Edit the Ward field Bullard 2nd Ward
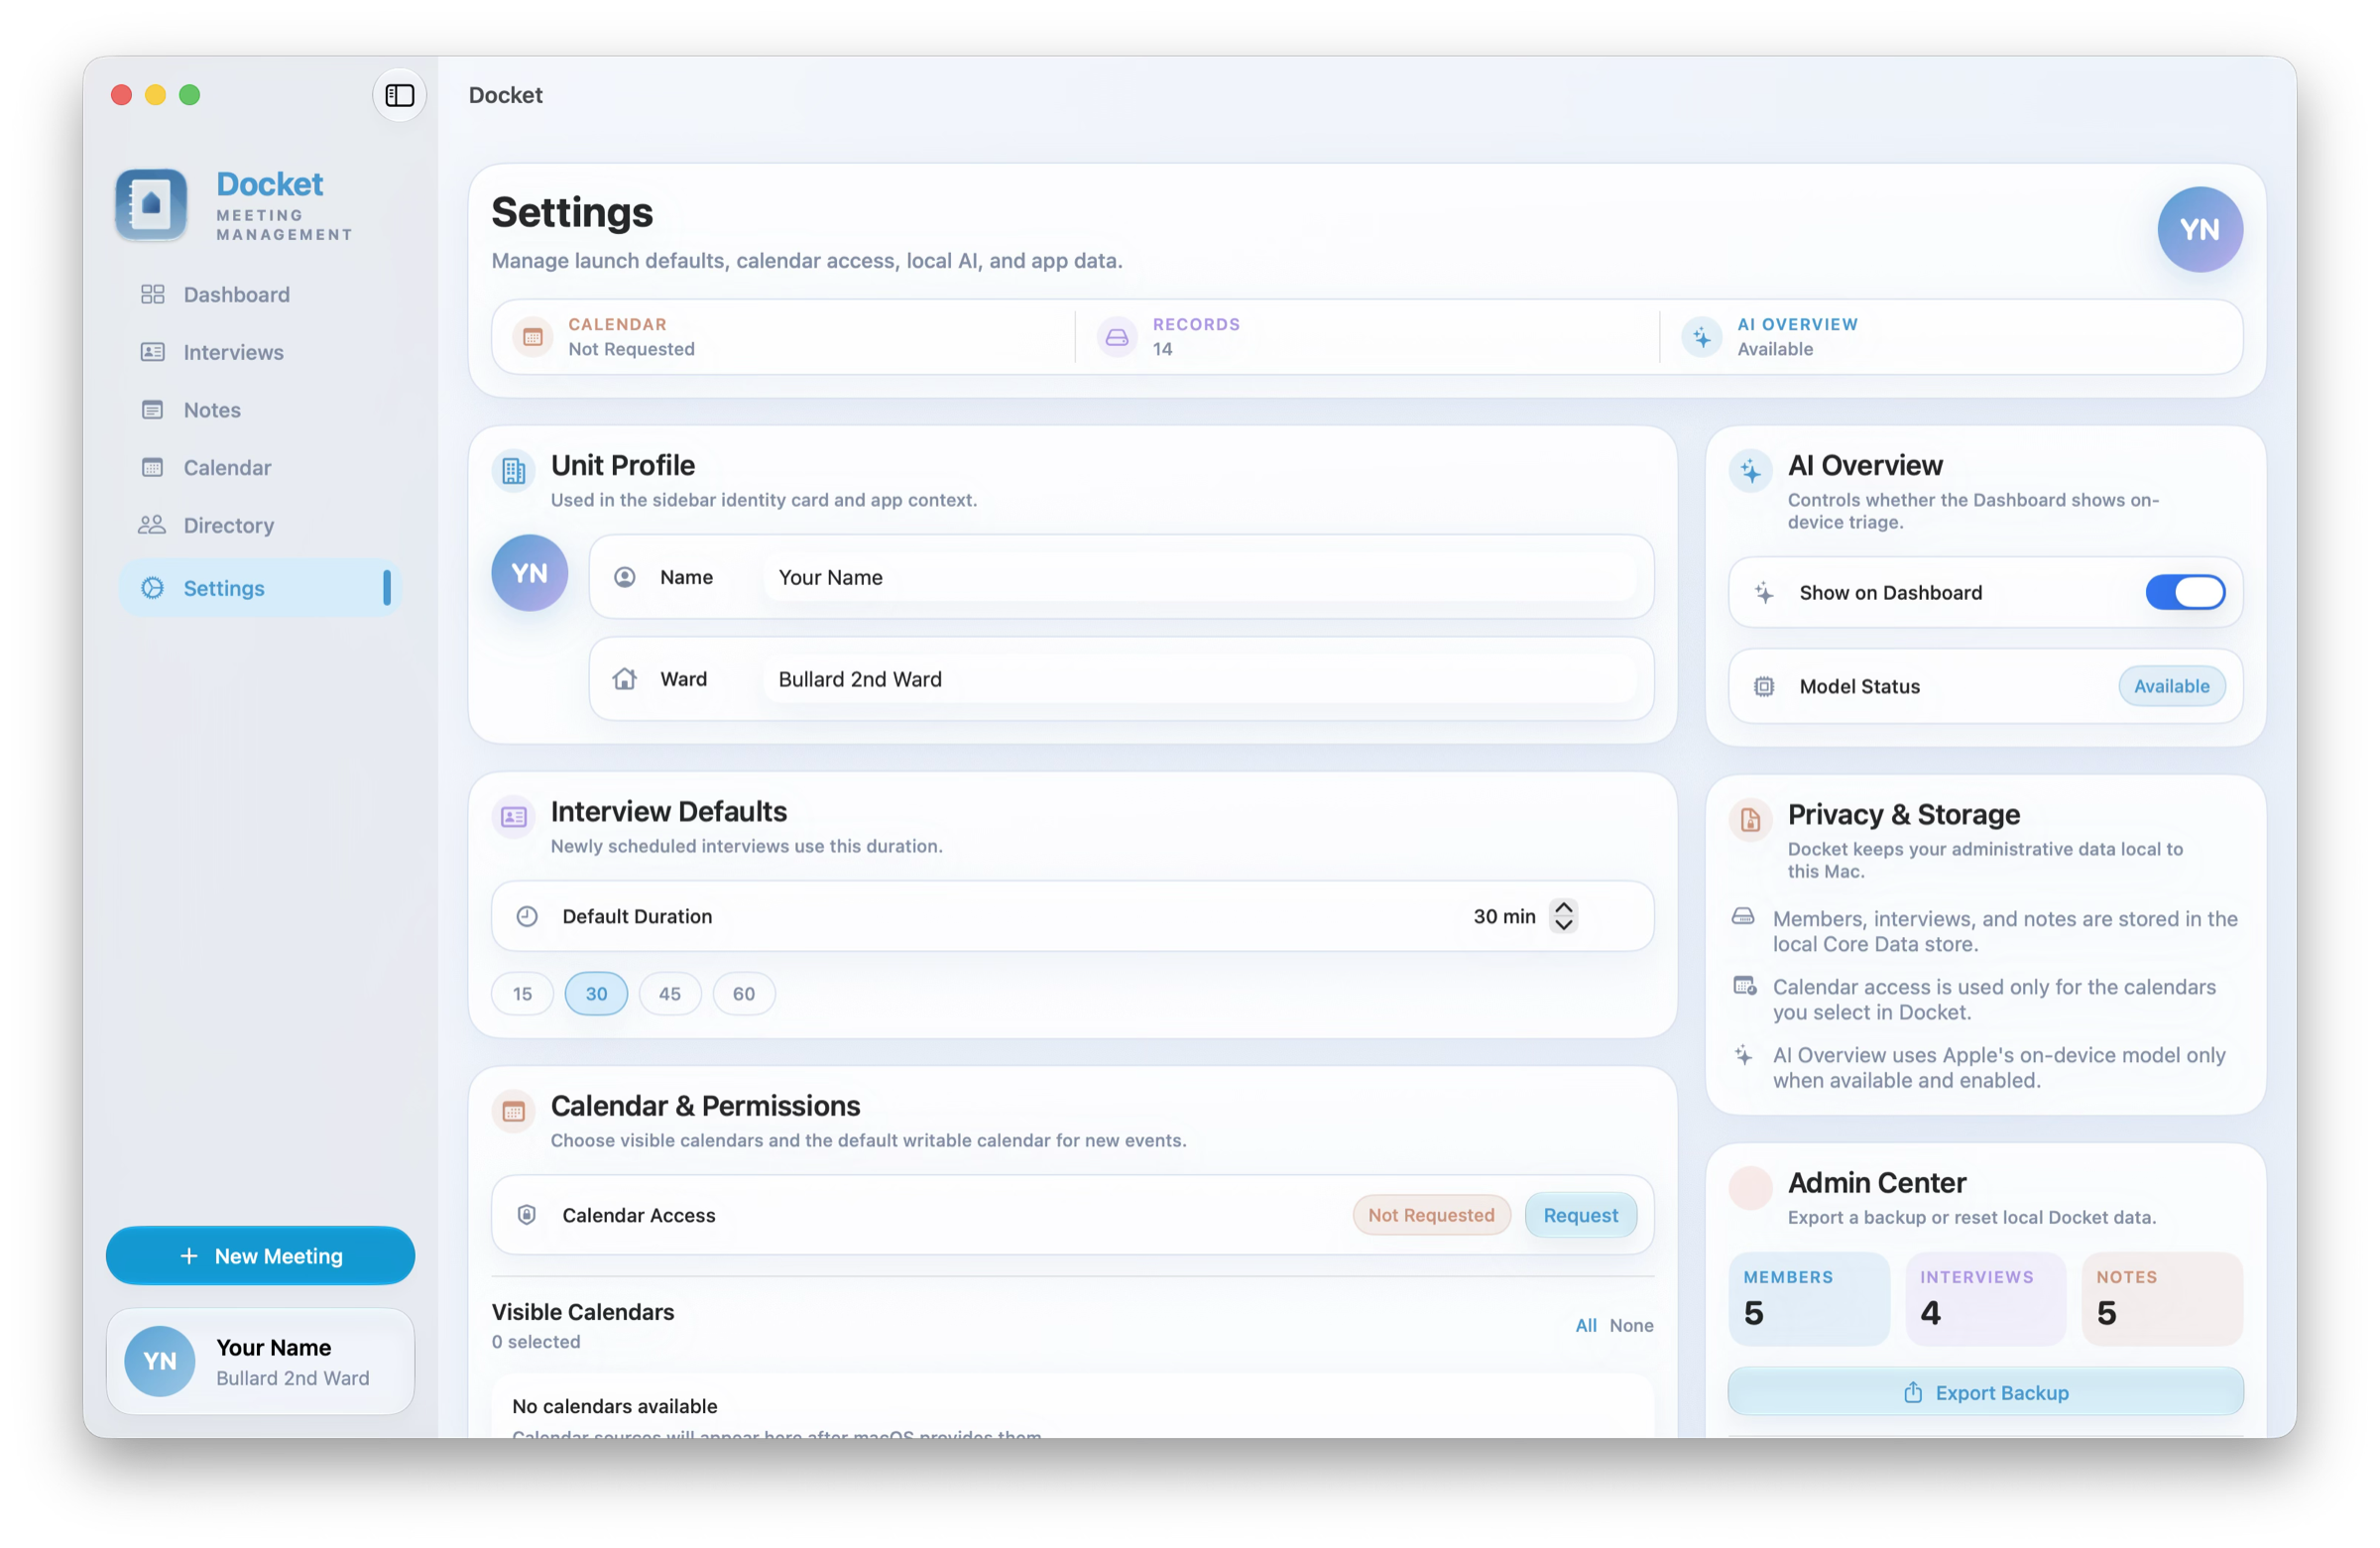The height and width of the screenshot is (1548, 2380). tap(1200, 679)
